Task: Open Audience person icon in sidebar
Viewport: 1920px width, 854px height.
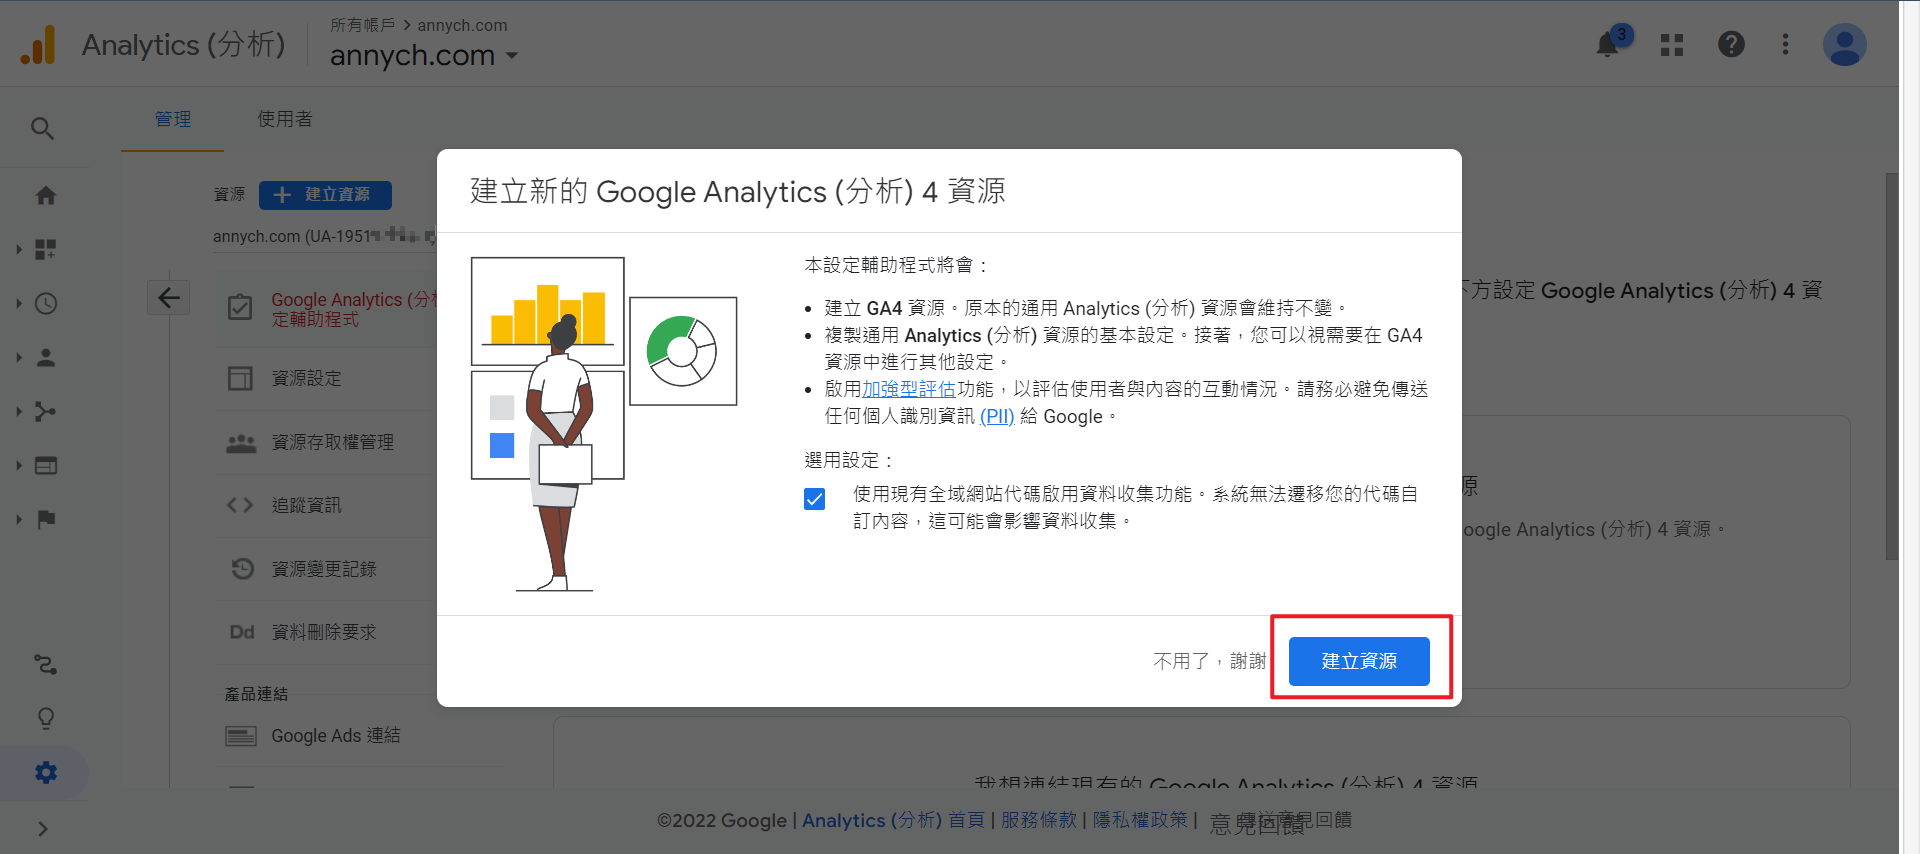Action: pos(46,357)
